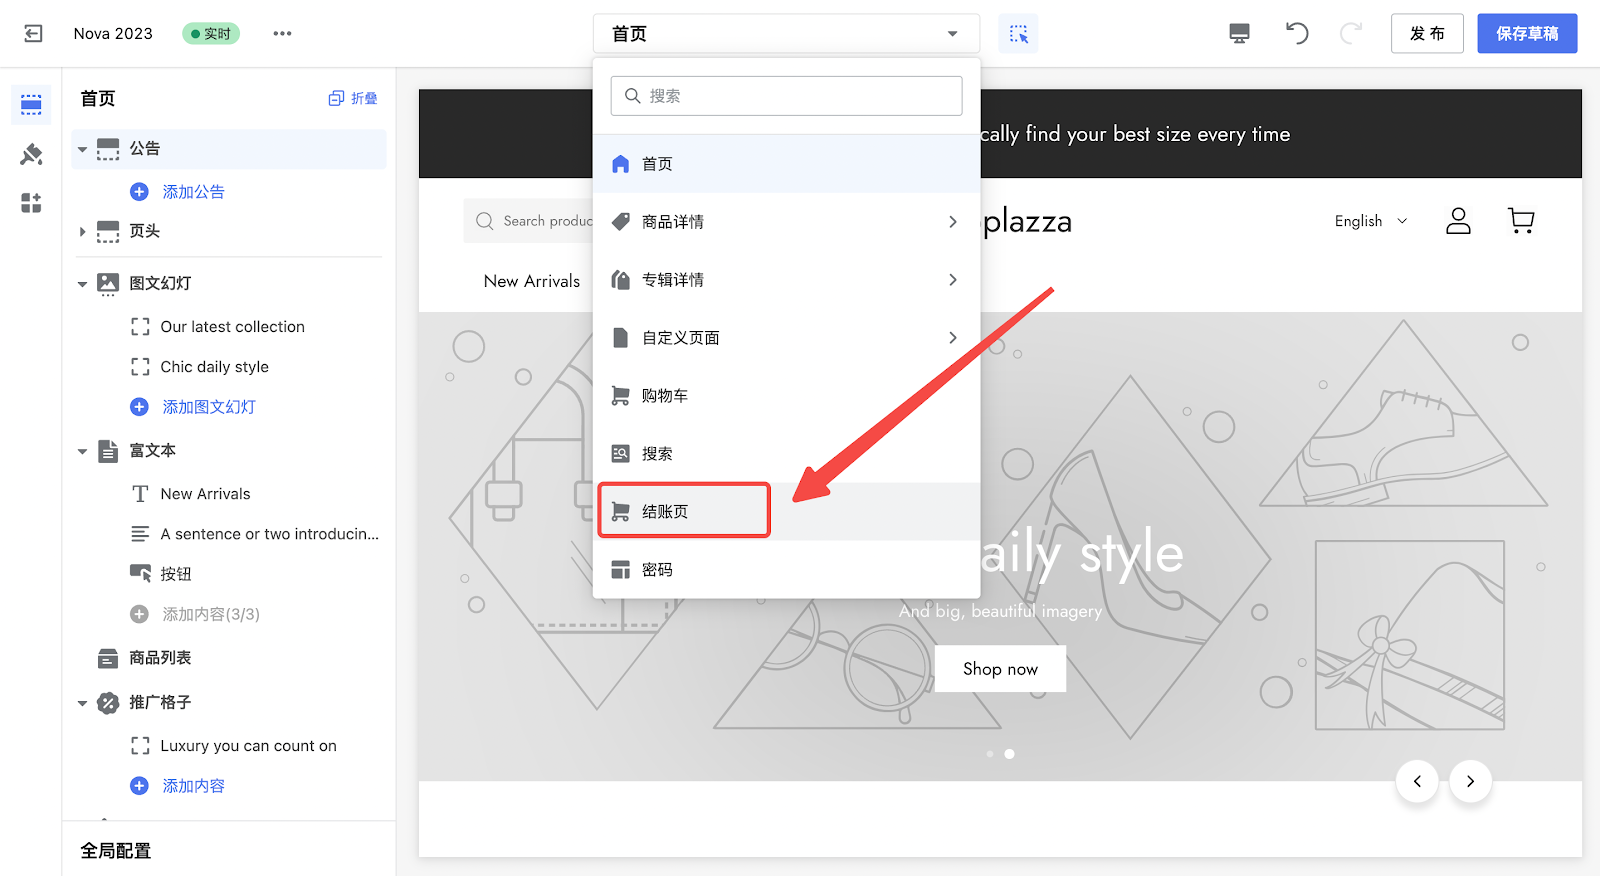Click the 保存草稿 button
1600x876 pixels.
click(x=1526, y=34)
